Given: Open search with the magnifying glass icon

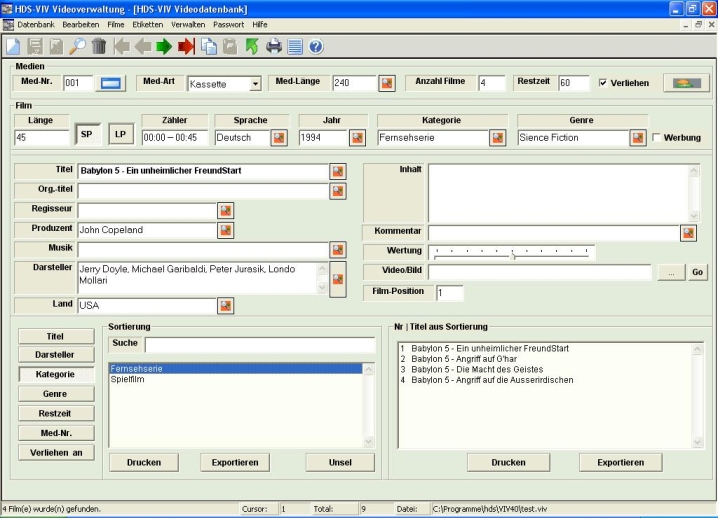Looking at the screenshot, I should (77, 46).
